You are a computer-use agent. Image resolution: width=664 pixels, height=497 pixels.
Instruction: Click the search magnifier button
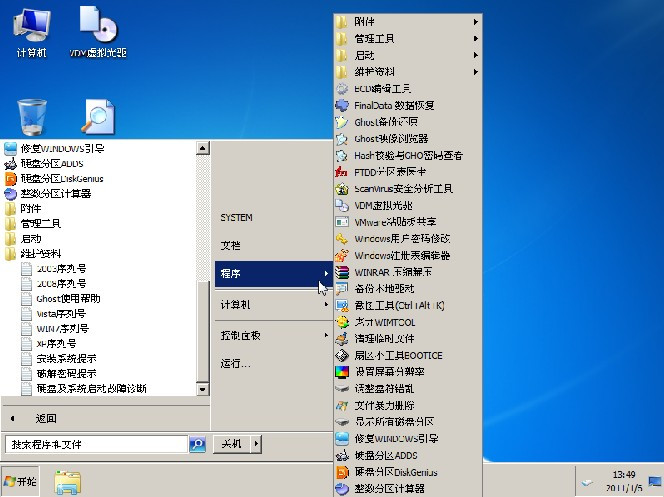click(x=197, y=444)
